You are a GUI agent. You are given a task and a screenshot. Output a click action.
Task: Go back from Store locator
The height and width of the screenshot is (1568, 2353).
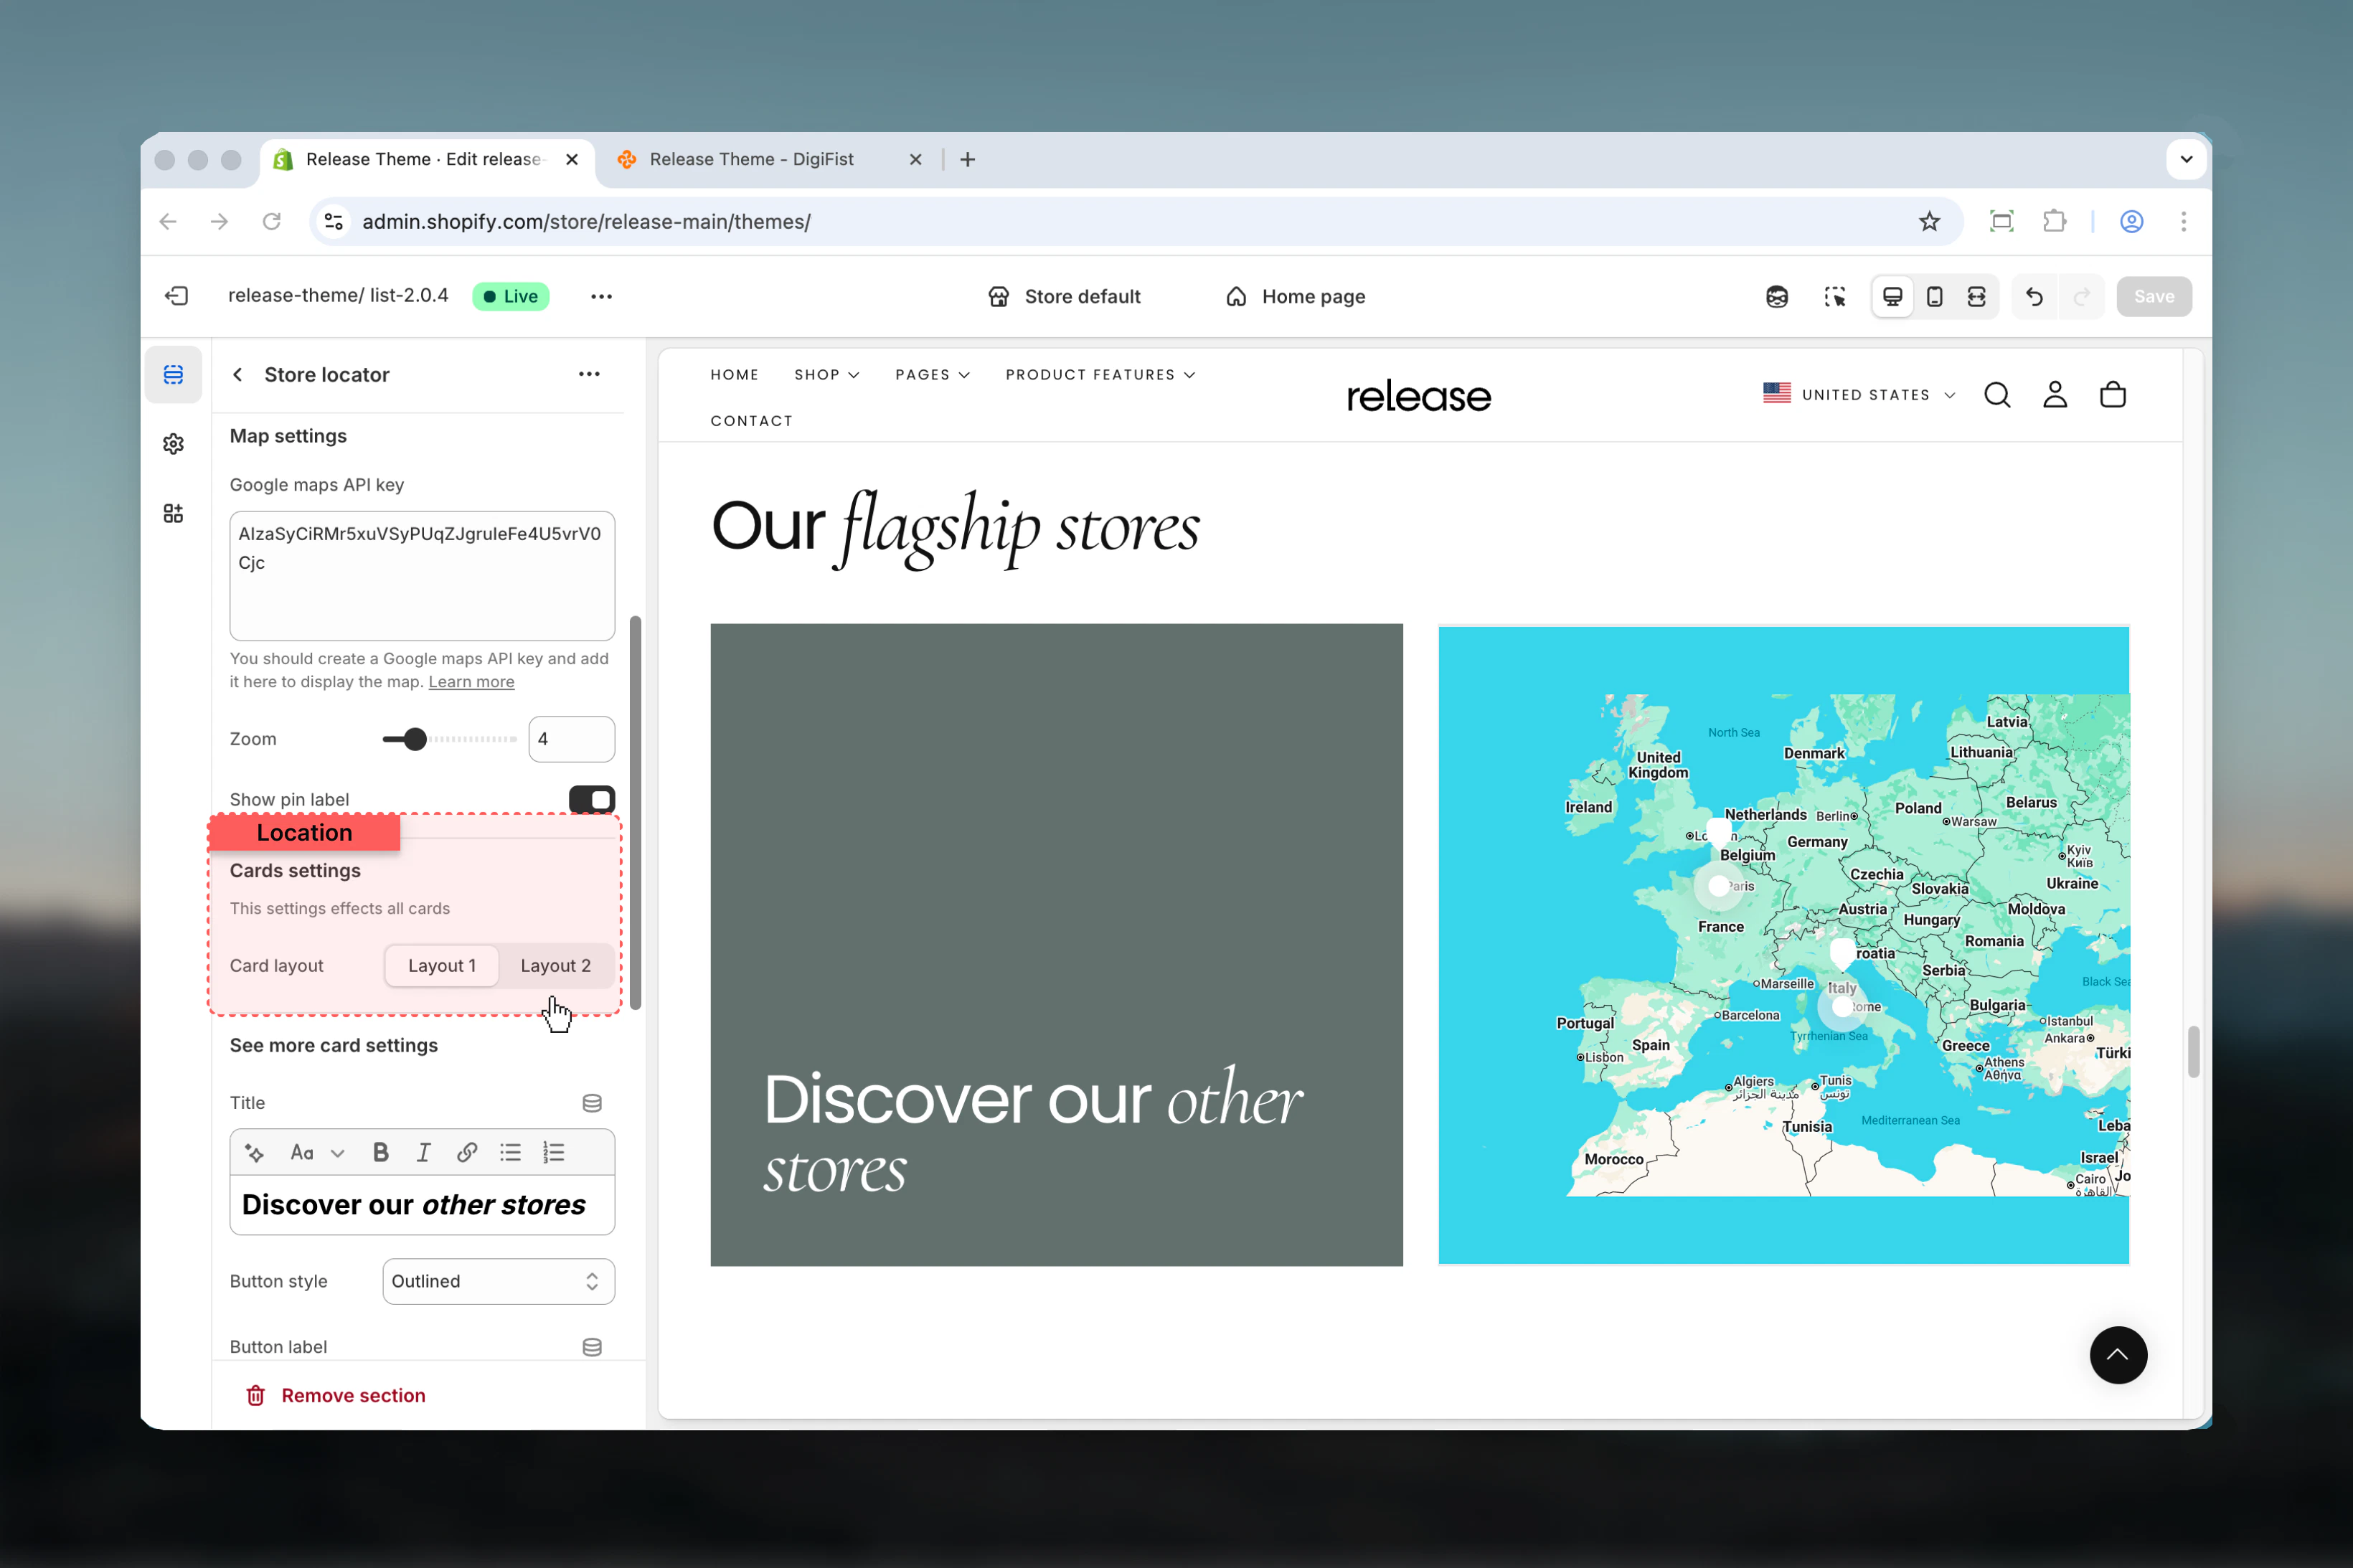pos(237,375)
